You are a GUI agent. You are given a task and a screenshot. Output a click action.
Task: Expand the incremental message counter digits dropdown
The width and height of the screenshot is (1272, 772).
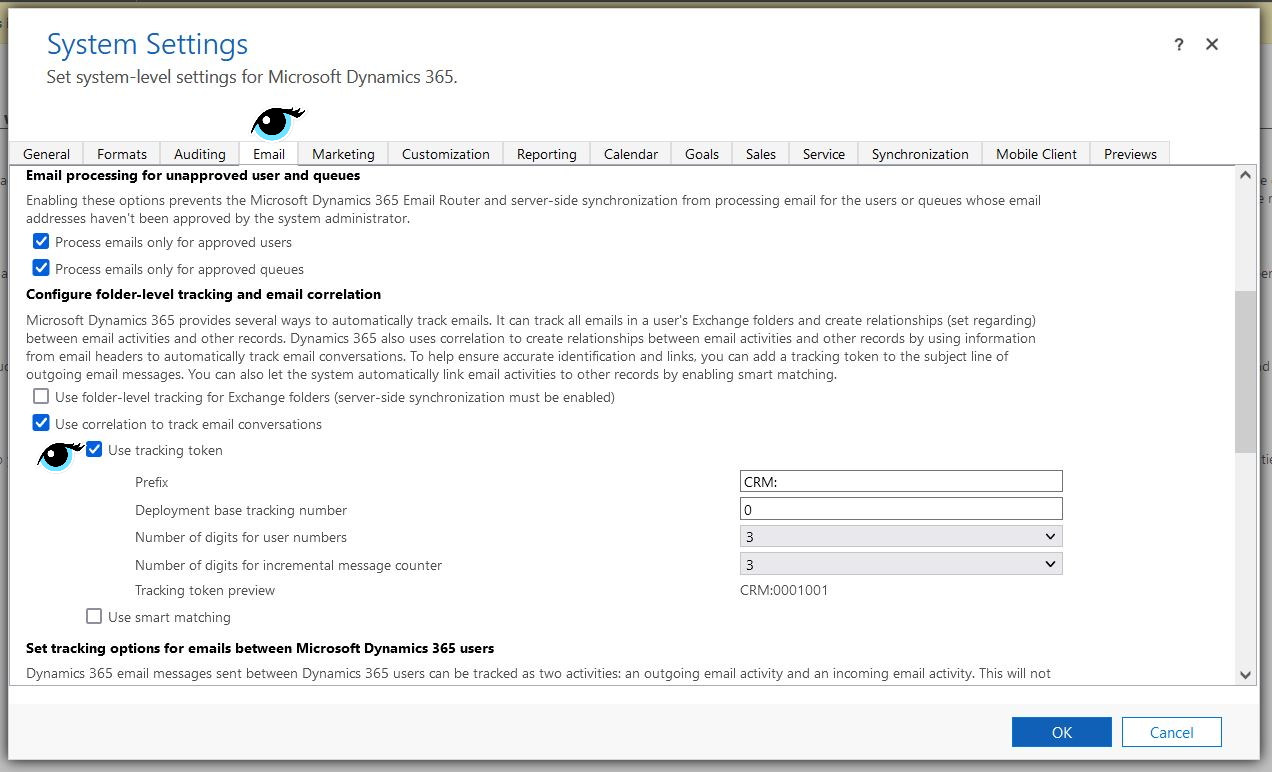901,564
